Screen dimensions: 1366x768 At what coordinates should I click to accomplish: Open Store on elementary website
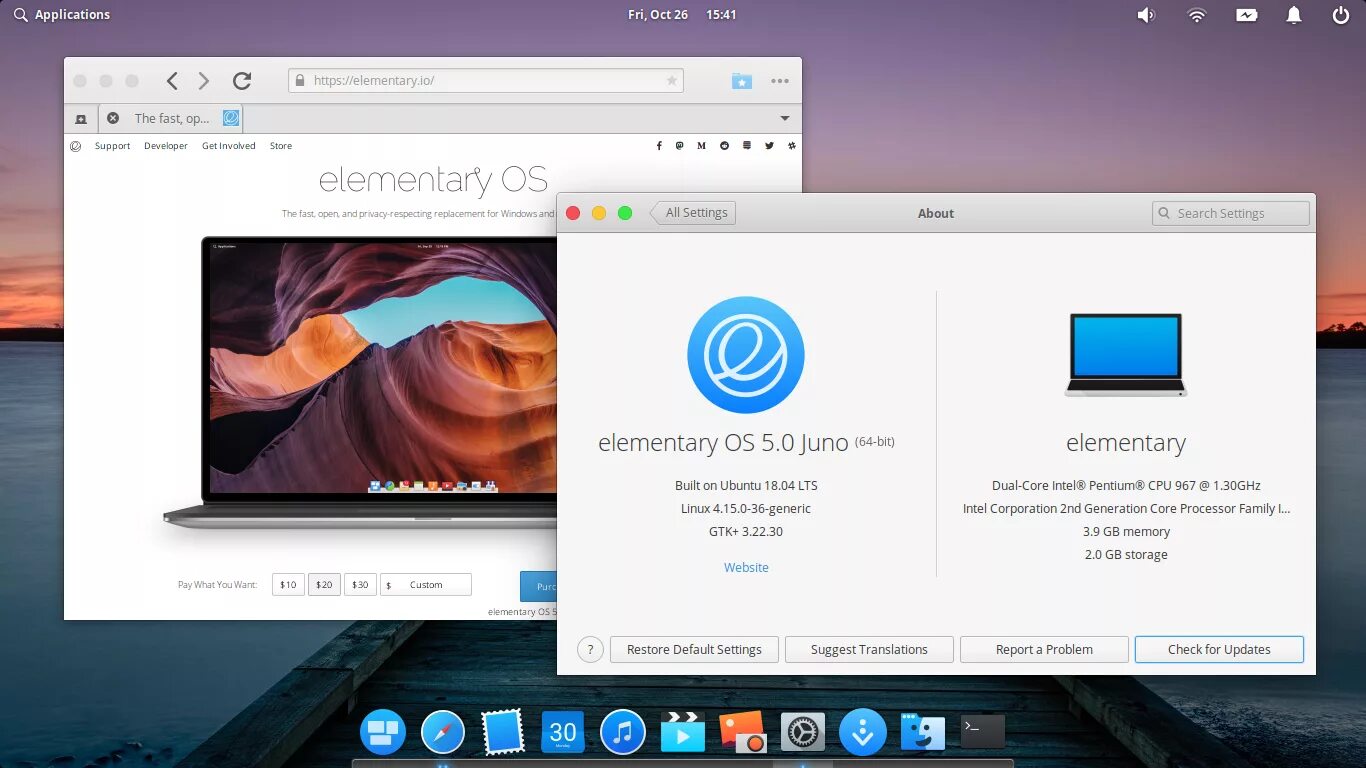(281, 146)
